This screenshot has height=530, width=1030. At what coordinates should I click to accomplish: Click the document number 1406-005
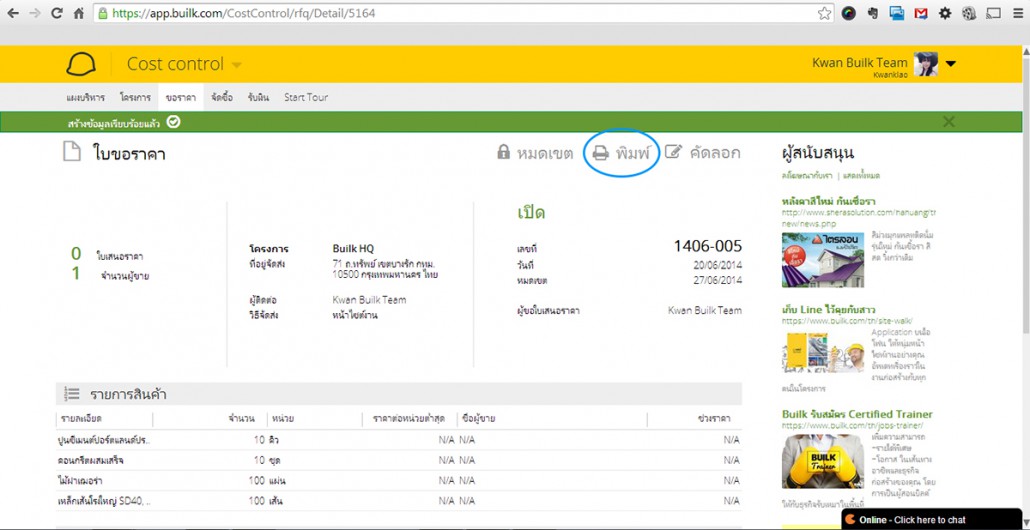tap(707, 246)
